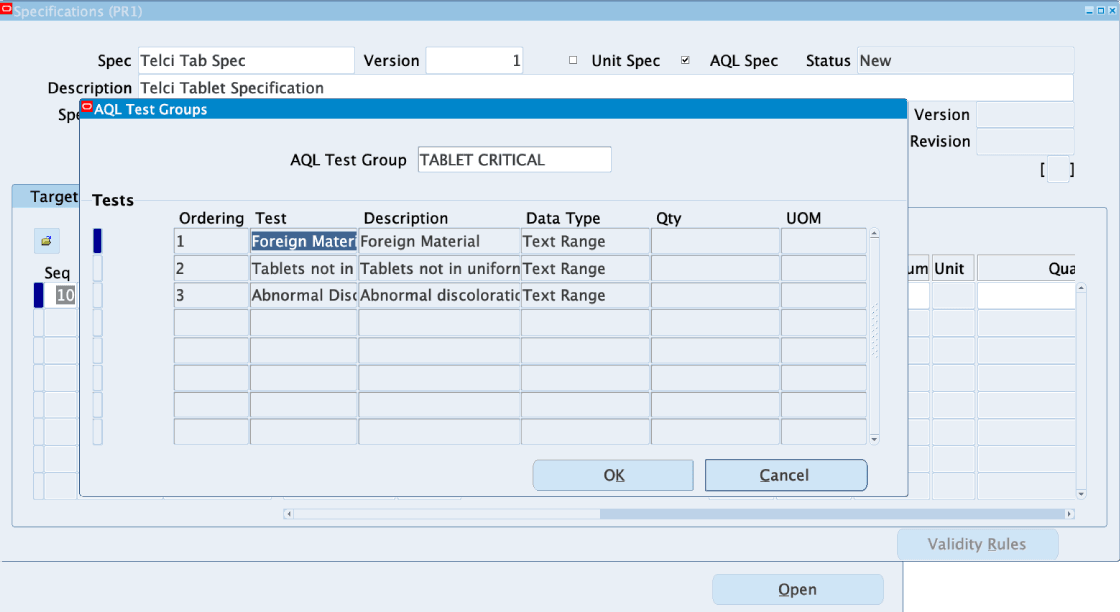This screenshot has width=1120, height=612.
Task: Select the Foreign Material test cell
Action: [x=304, y=241]
